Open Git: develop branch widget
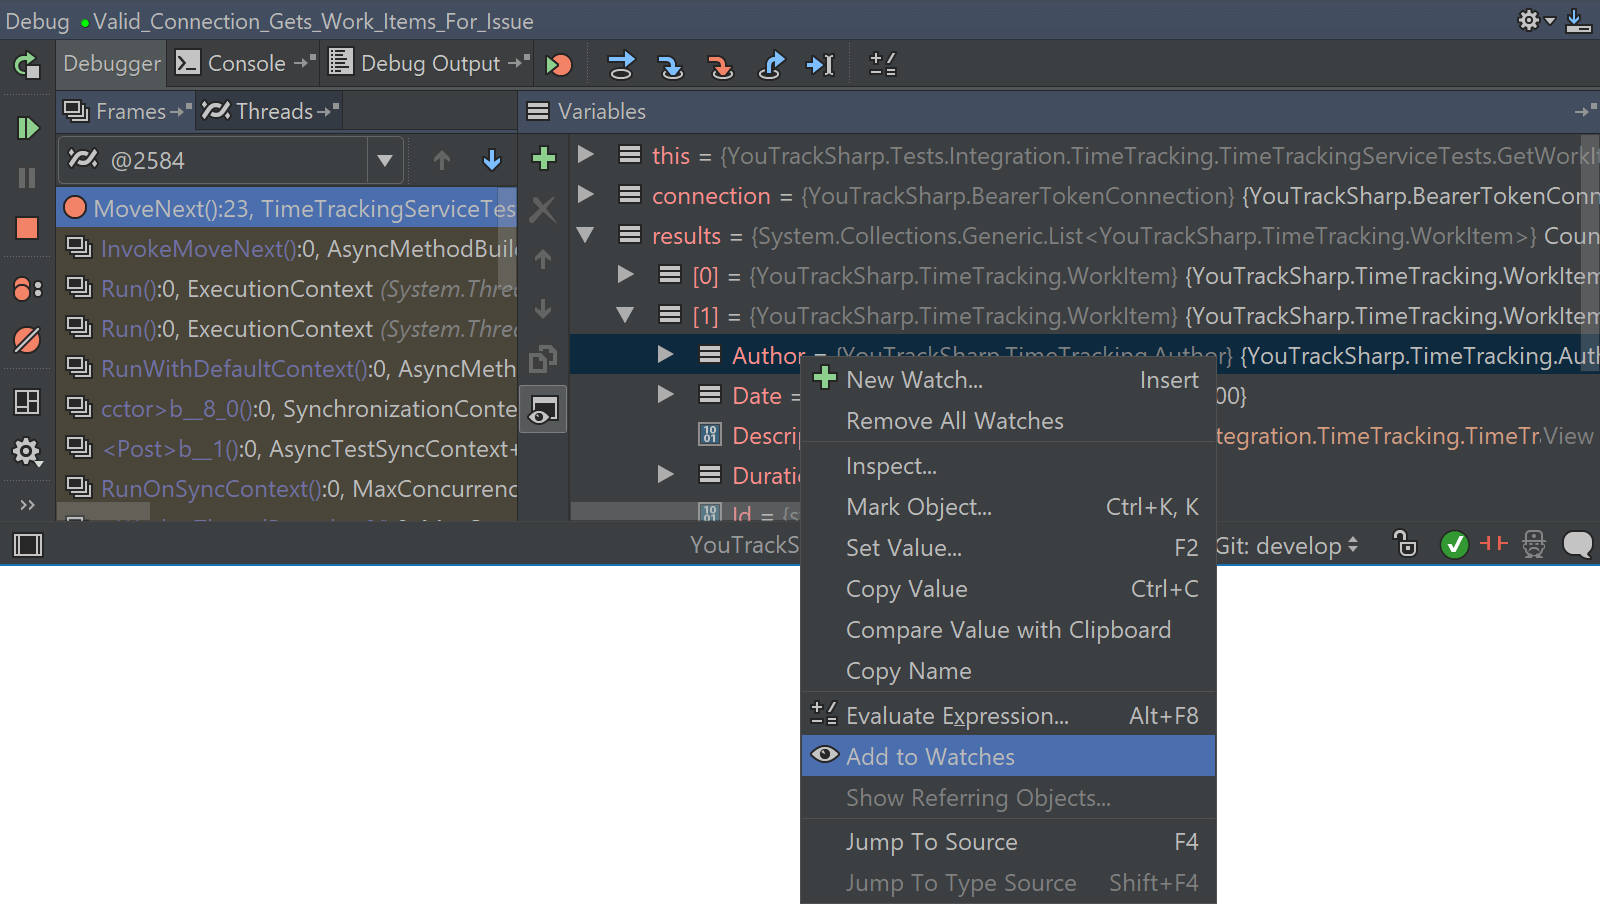The width and height of the screenshot is (1600, 904). (x=1287, y=545)
